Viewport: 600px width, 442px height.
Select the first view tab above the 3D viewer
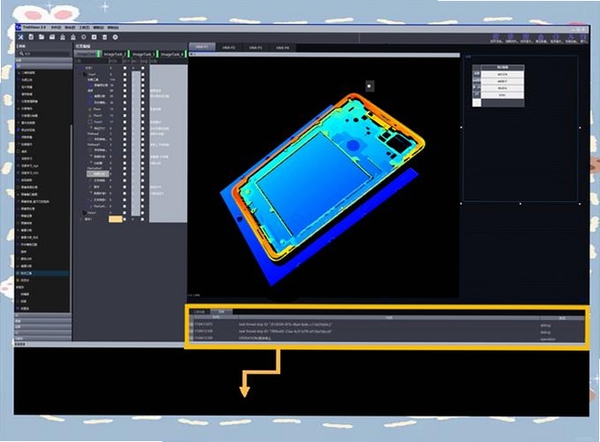(202, 47)
